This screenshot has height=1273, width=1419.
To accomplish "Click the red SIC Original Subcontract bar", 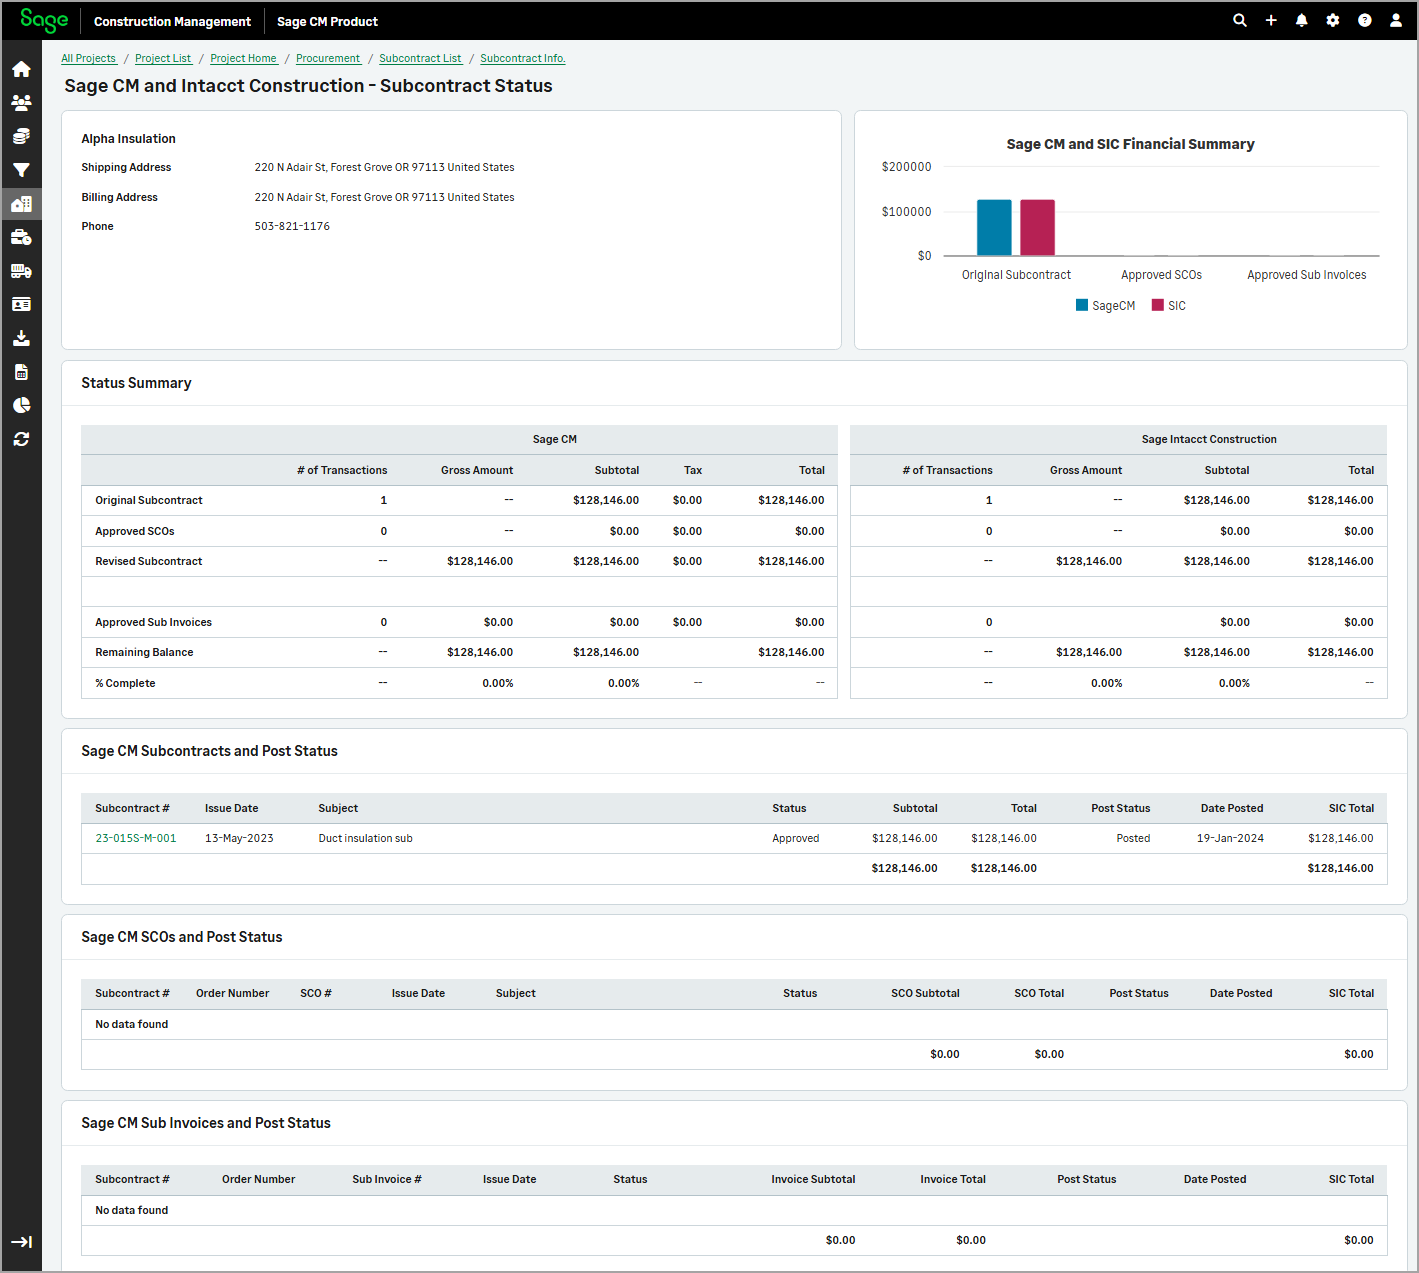I will click(1037, 228).
